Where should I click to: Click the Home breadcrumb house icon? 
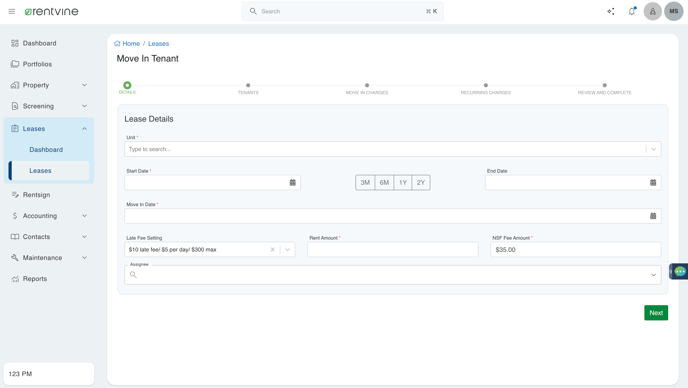[117, 43]
